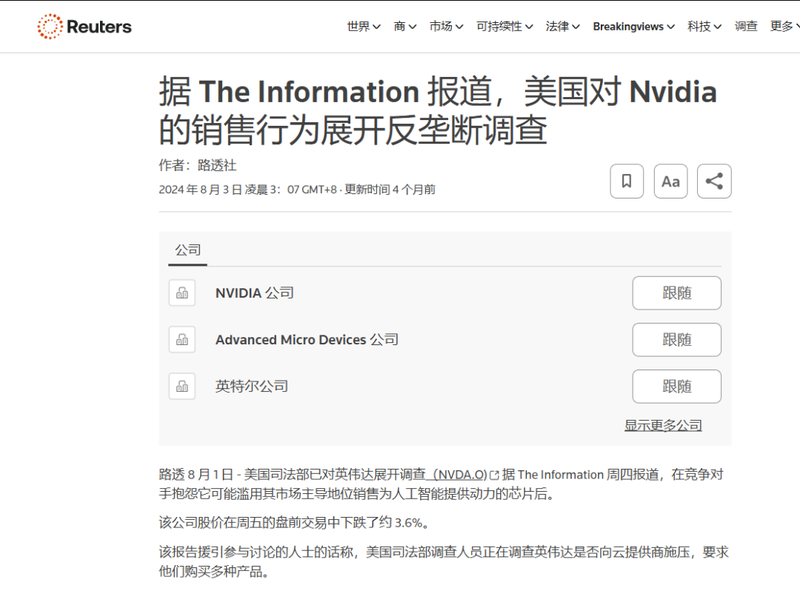Viewport: 800px width, 591px height.
Task: Click the share icon button
Action: coord(714,181)
